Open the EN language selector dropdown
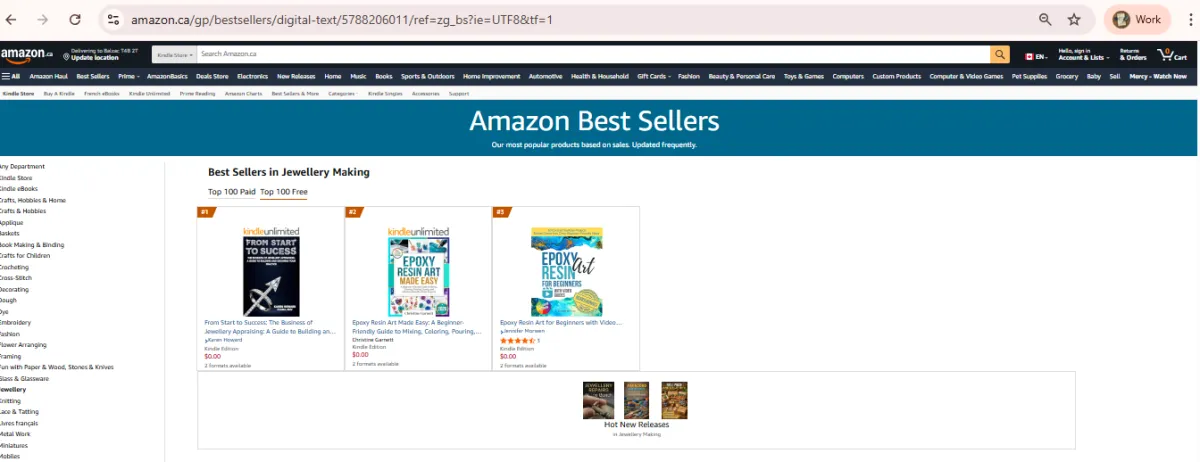 coord(1036,54)
